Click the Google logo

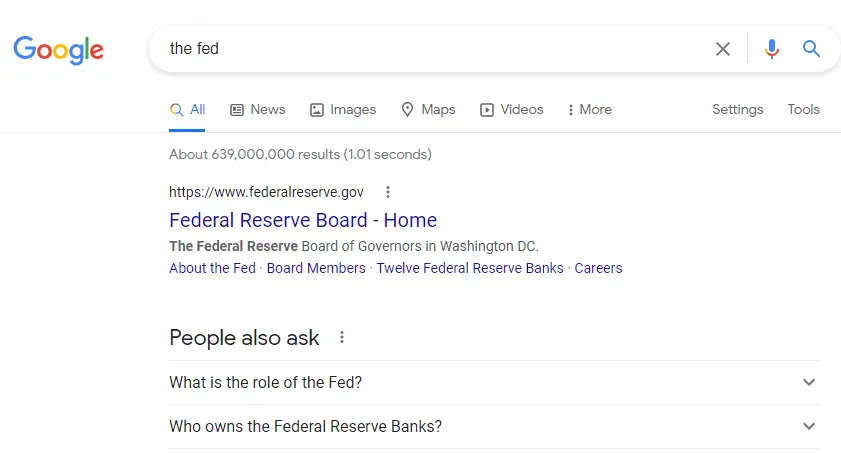58,49
